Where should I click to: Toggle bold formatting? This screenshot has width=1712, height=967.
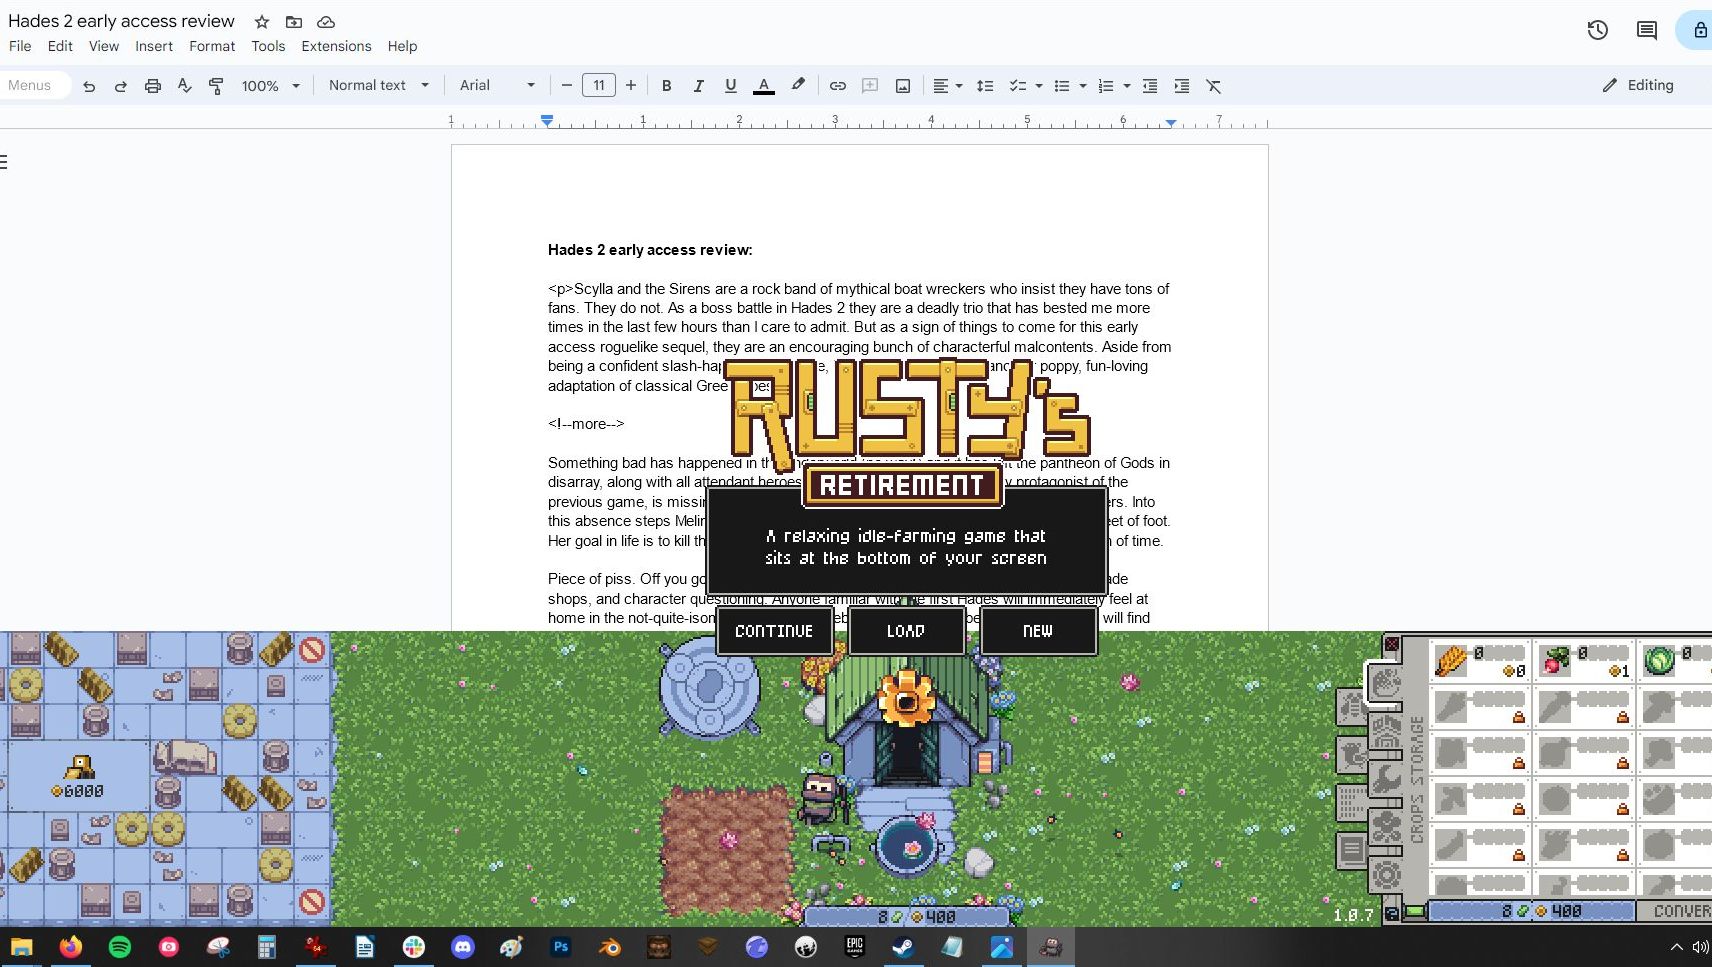pos(667,85)
